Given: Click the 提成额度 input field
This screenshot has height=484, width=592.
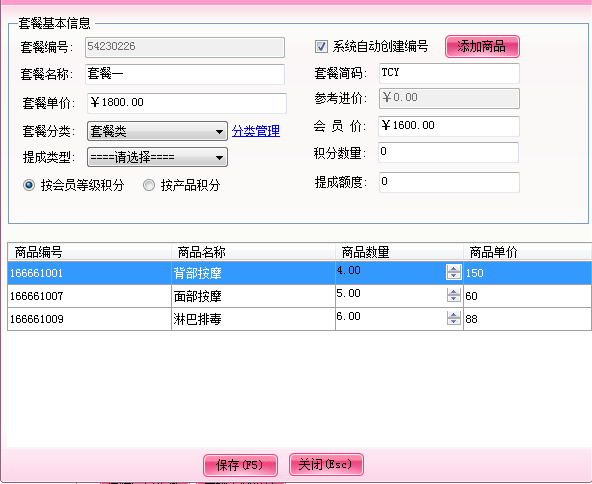Looking at the screenshot, I should point(449,182).
